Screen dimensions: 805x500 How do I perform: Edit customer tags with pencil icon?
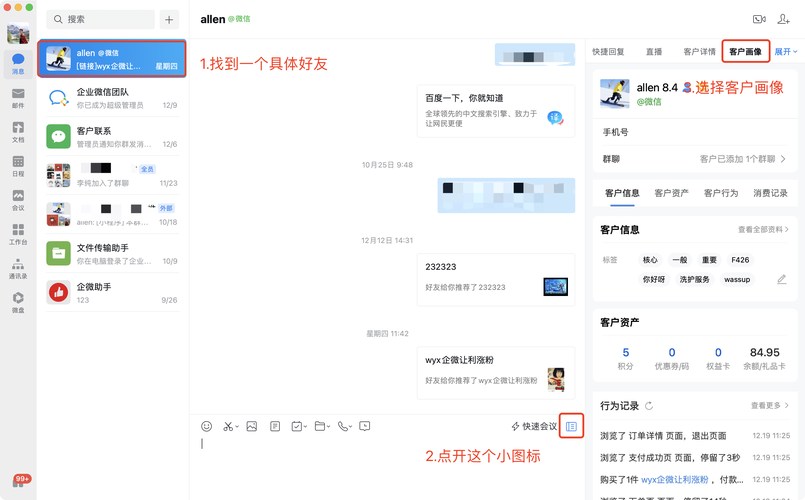[x=781, y=279]
